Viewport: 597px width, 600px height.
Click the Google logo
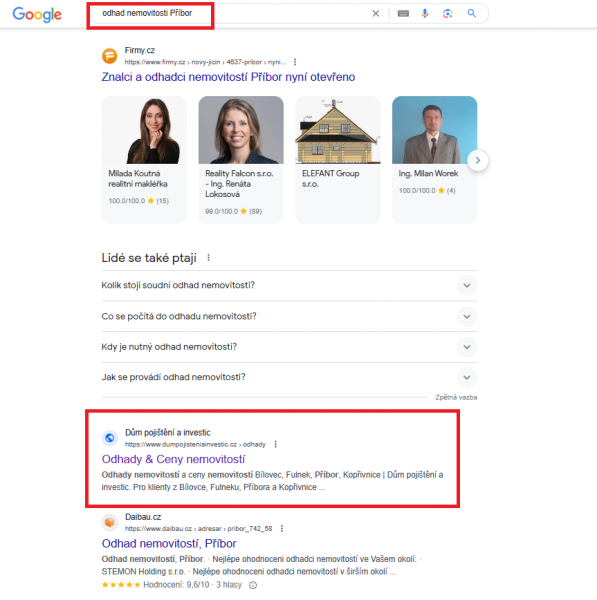37,14
